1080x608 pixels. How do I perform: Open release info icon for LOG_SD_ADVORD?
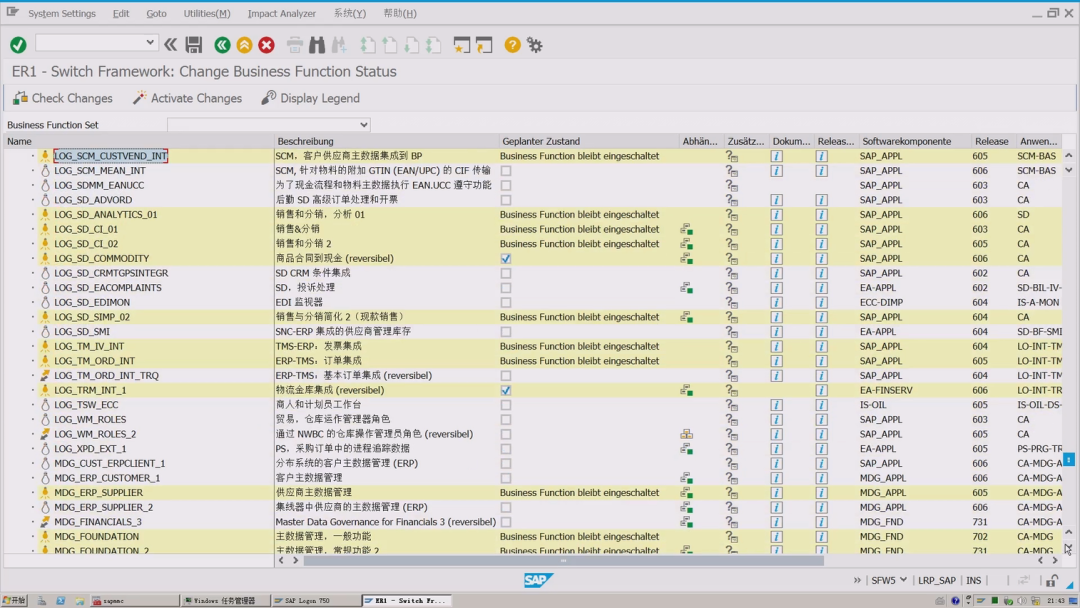[821, 200]
